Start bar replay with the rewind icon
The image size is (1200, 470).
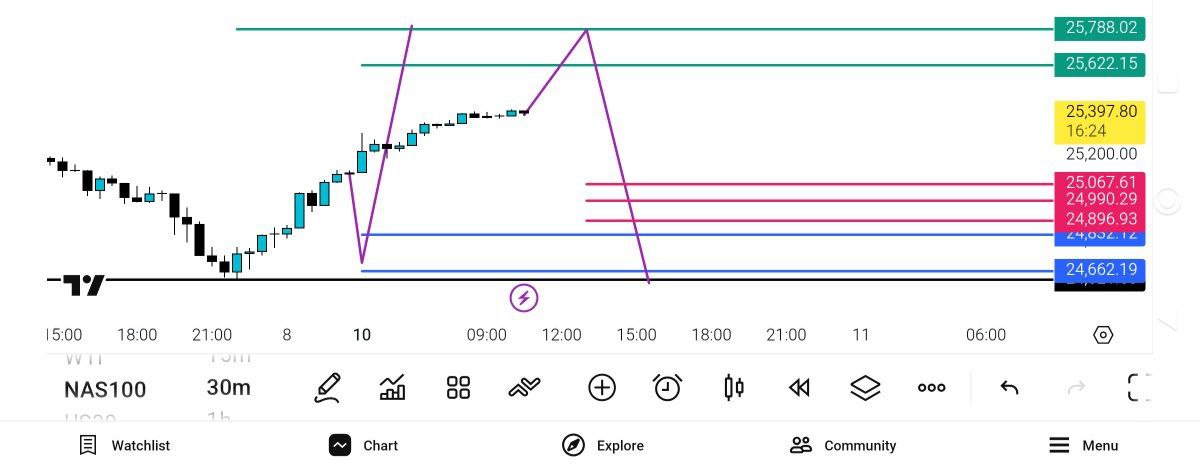point(799,387)
